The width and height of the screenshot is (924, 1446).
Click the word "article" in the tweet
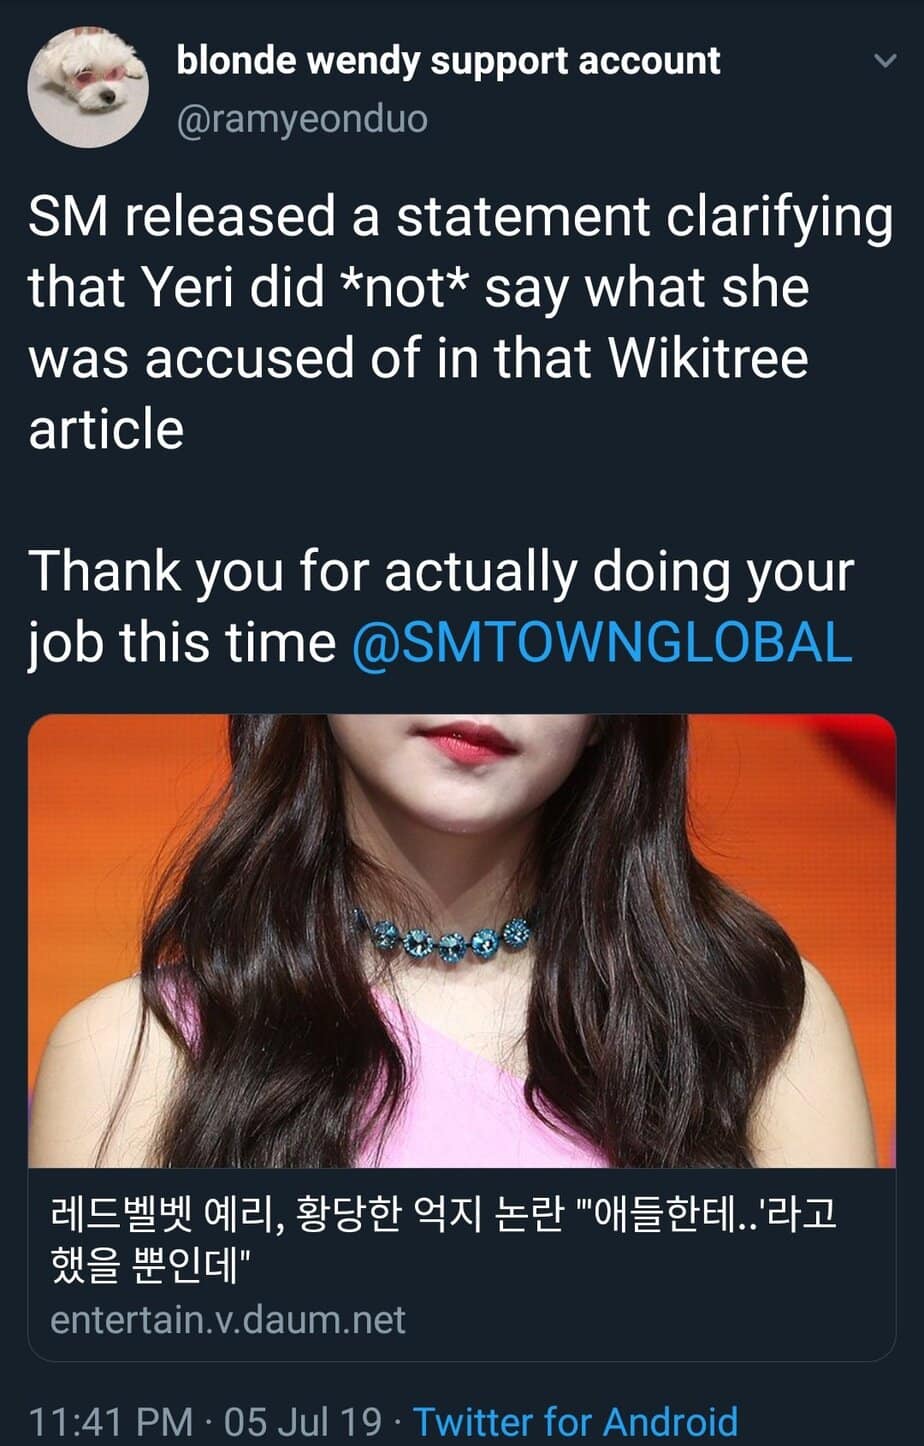[106, 429]
